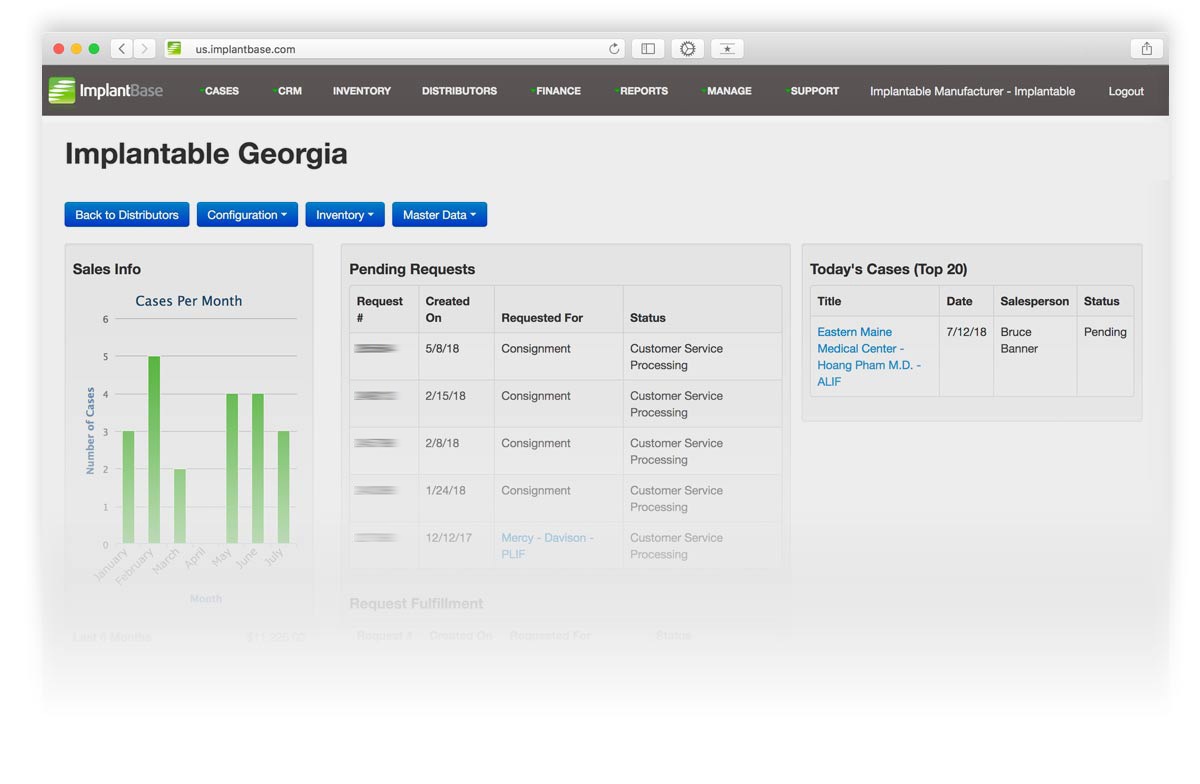1200x784 pixels.
Task: Click the February bar in the chart
Action: coord(154,450)
